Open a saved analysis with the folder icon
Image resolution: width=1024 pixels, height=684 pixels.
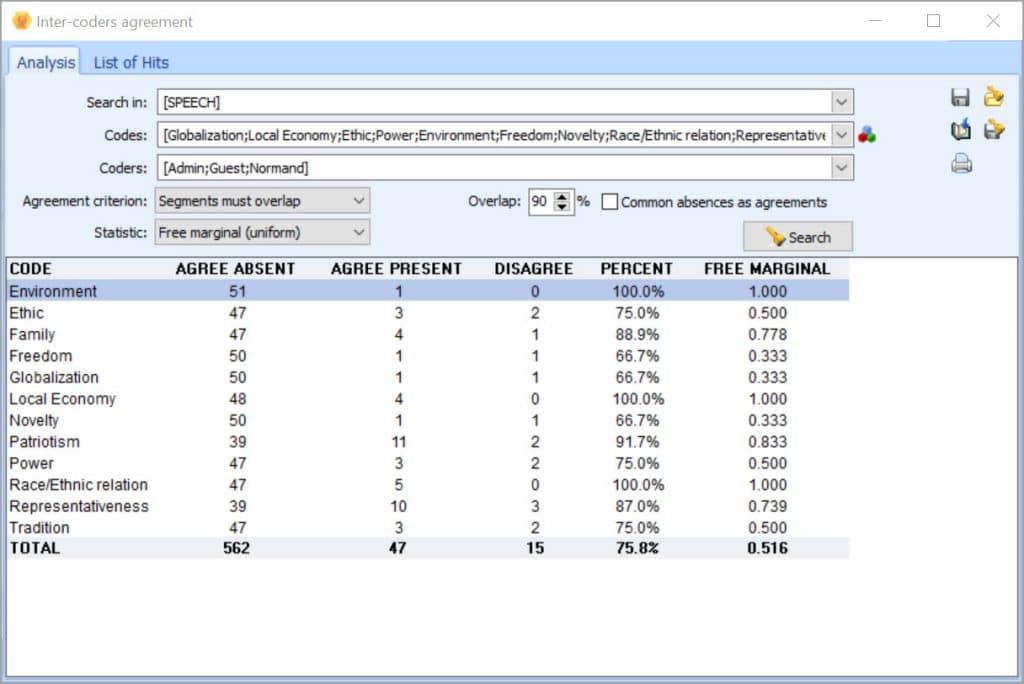pos(993,96)
